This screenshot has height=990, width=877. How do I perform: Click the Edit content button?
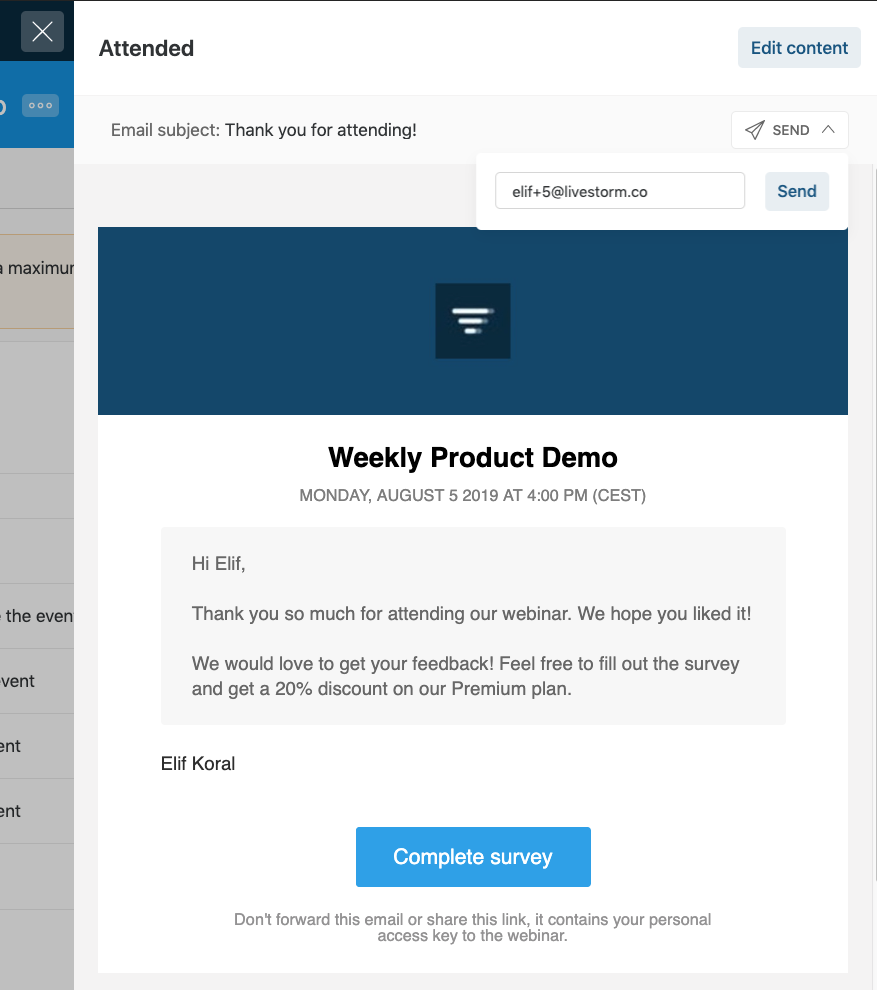[799, 47]
